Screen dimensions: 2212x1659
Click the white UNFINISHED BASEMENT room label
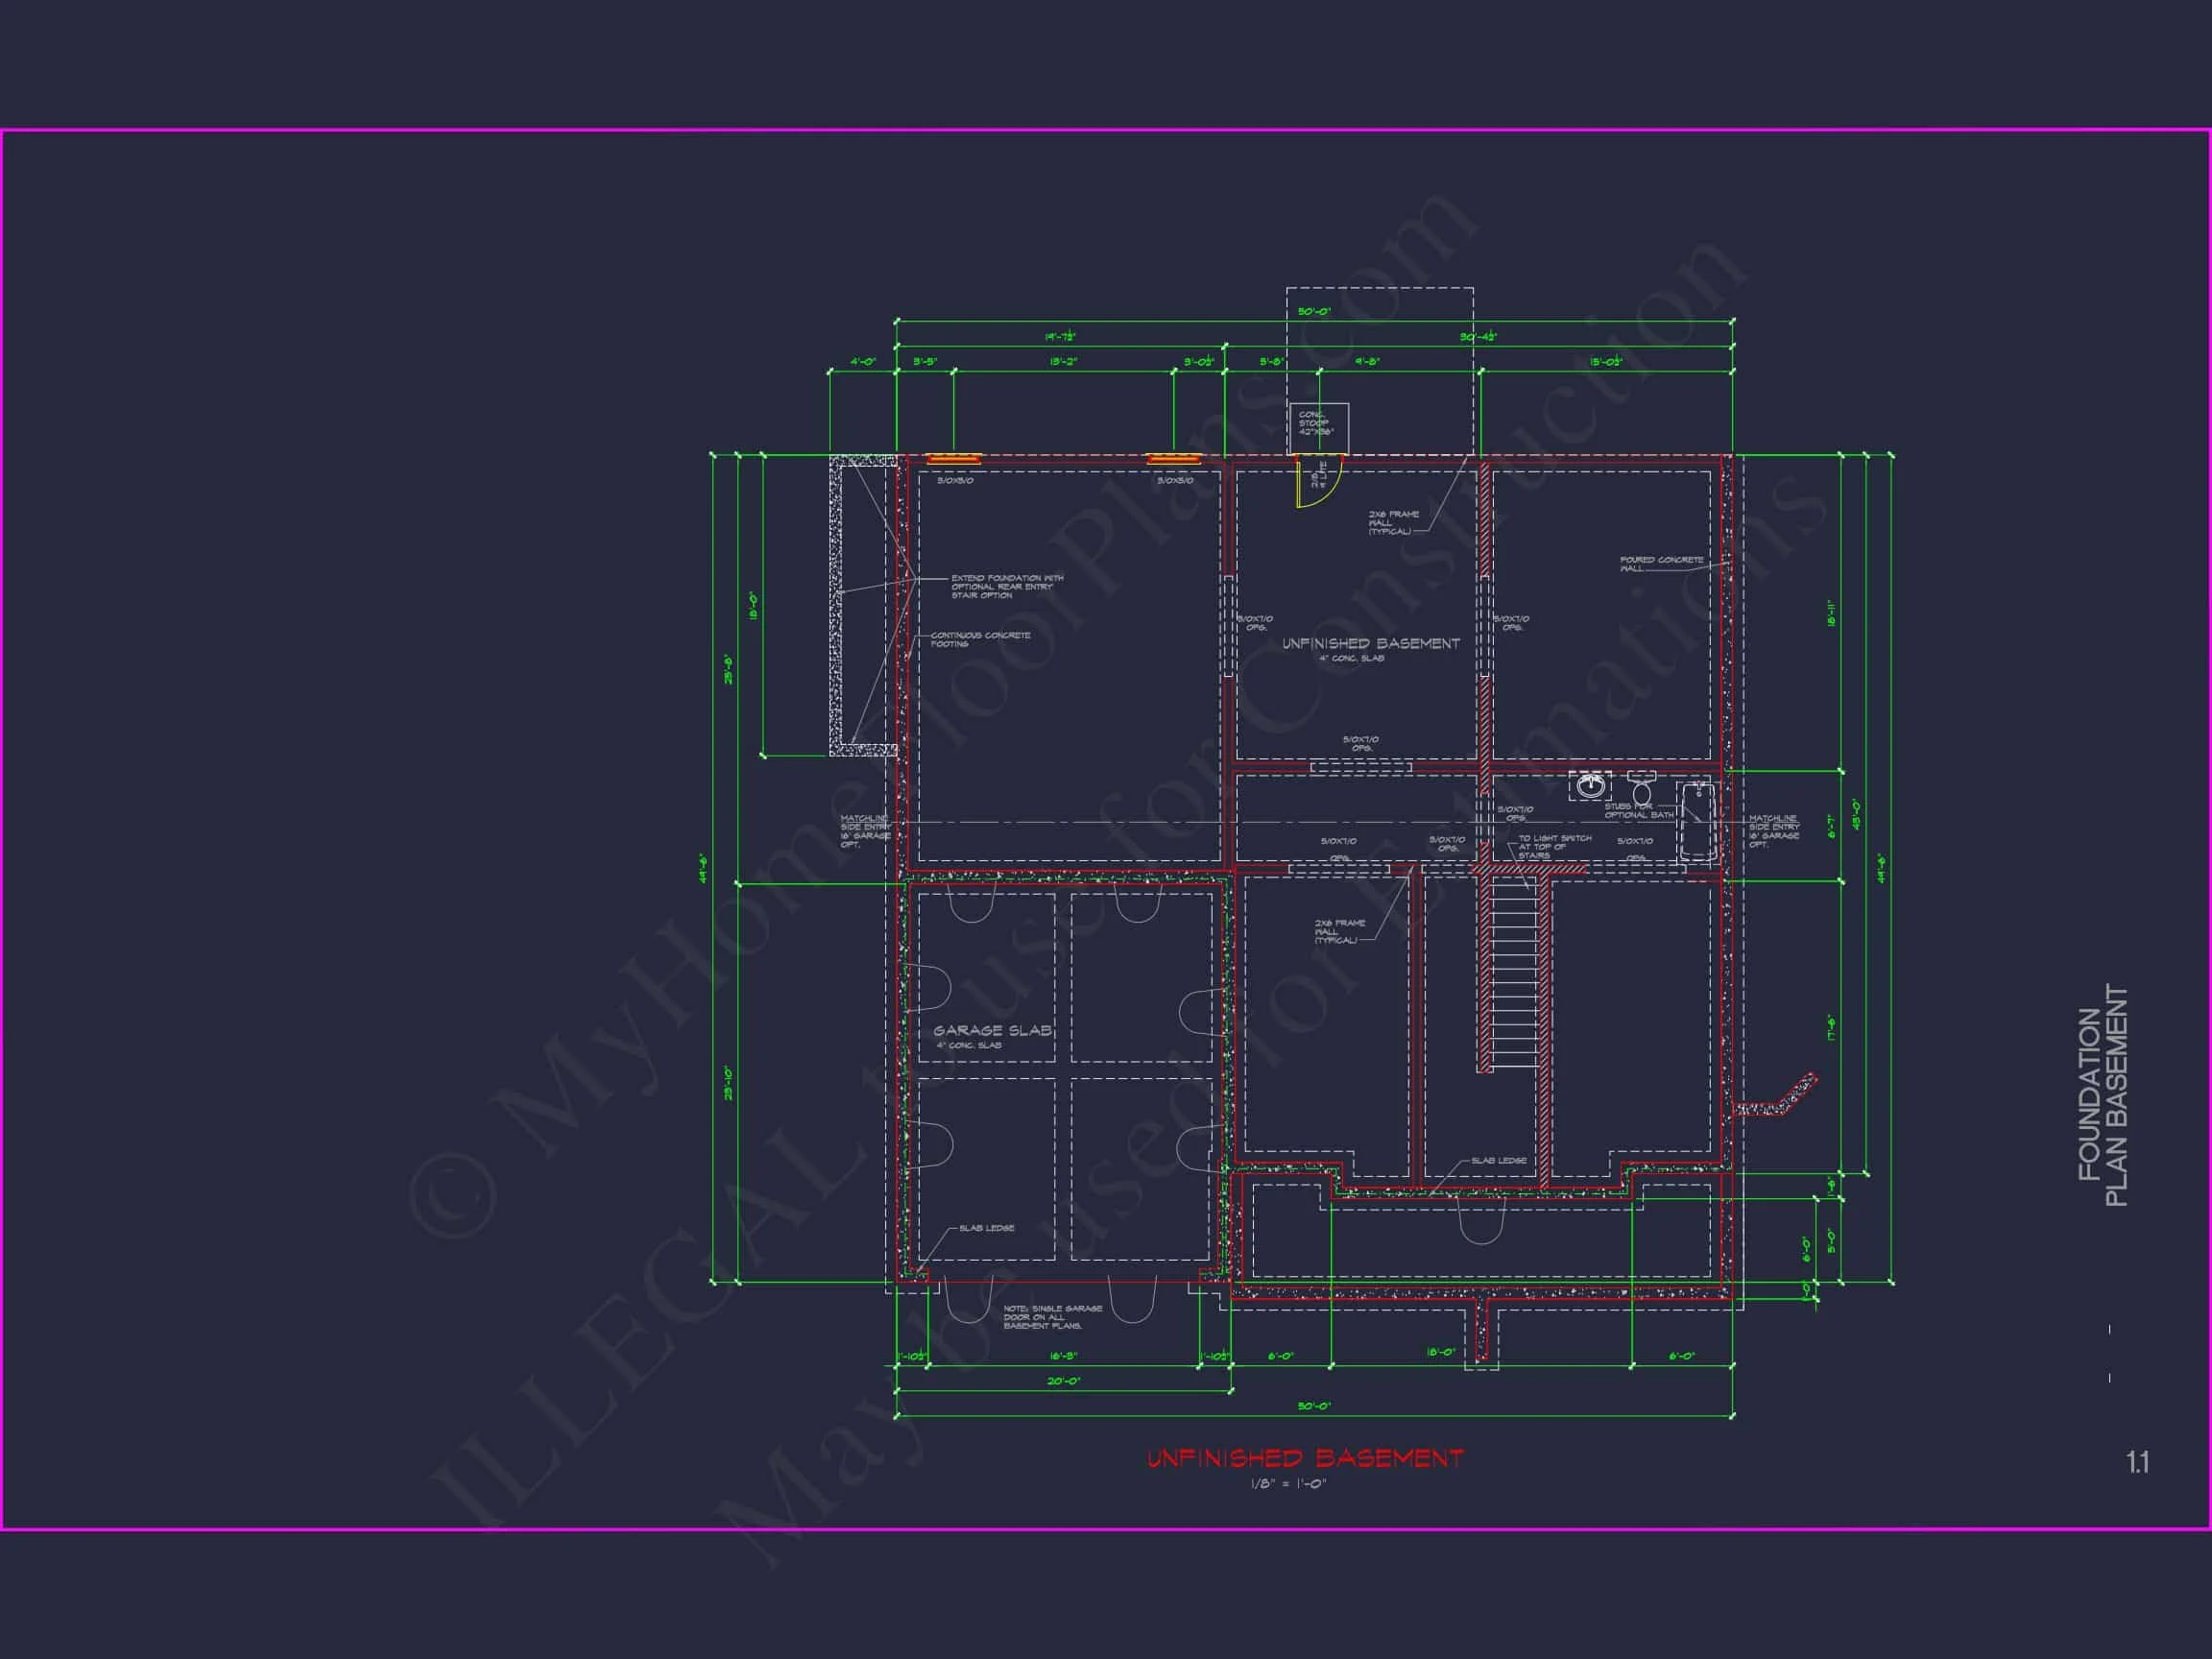[x=1371, y=643]
